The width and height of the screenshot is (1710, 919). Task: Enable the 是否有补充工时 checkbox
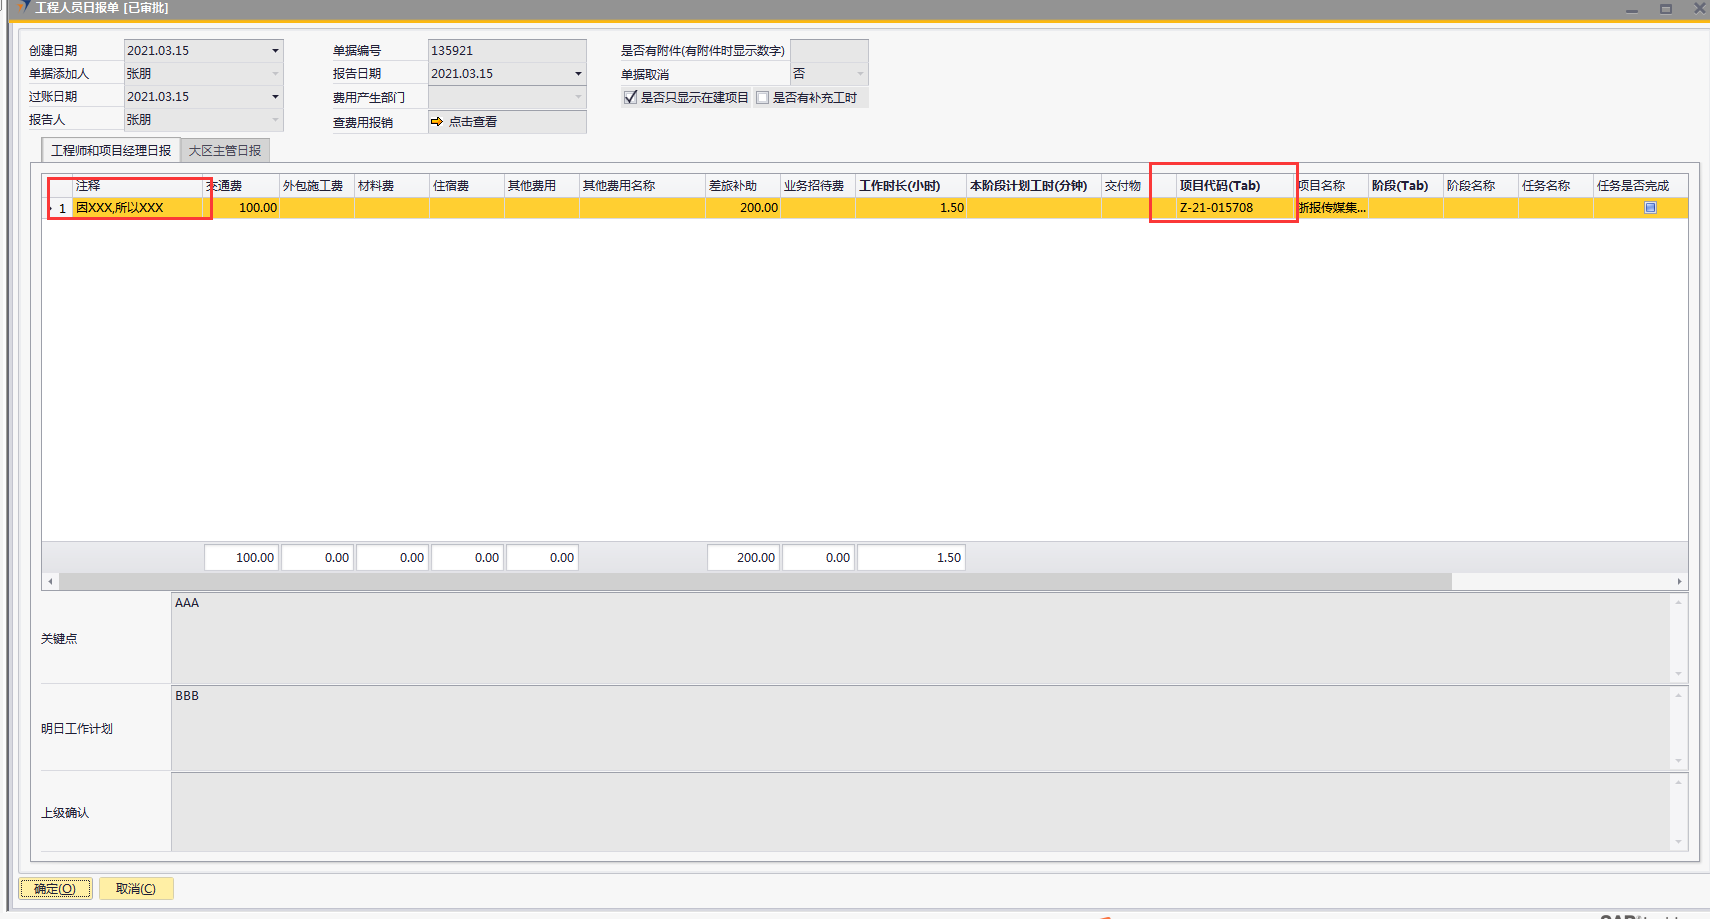coord(763,97)
